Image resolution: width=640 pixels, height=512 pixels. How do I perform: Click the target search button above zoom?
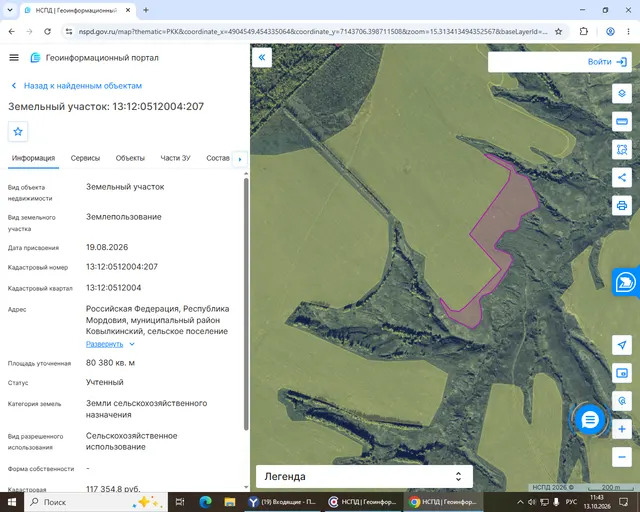(x=622, y=401)
